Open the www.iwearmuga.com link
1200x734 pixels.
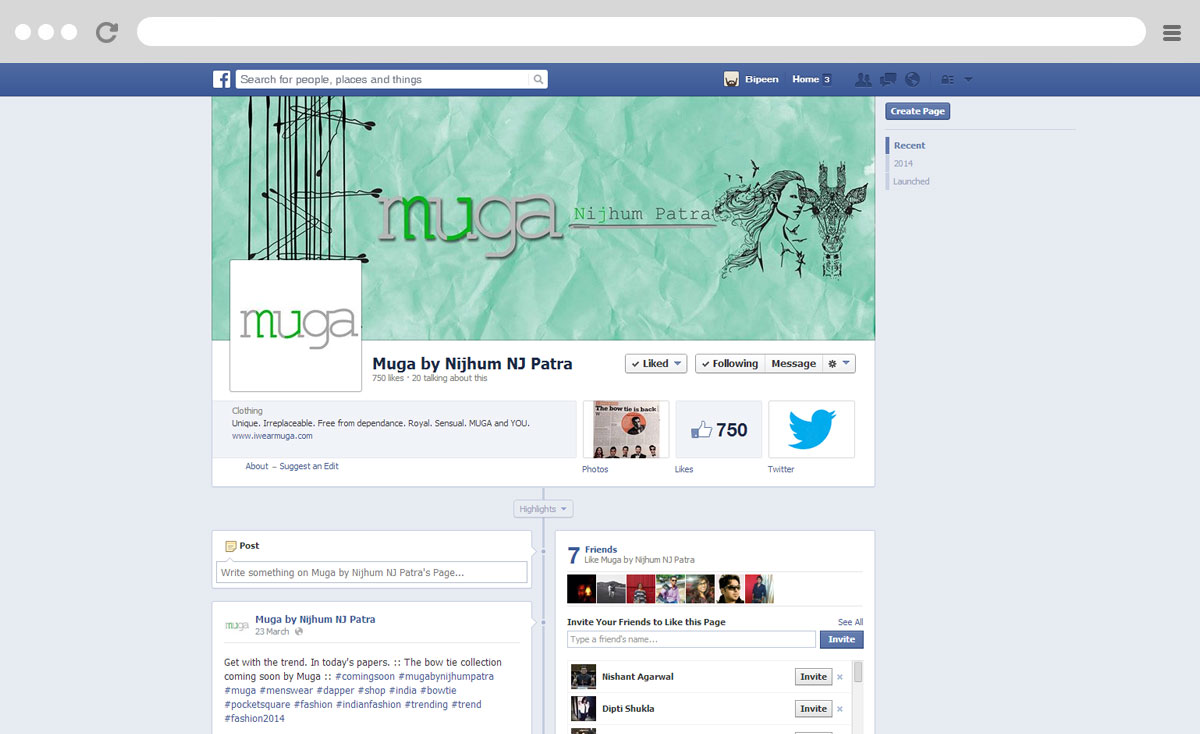(x=272, y=436)
